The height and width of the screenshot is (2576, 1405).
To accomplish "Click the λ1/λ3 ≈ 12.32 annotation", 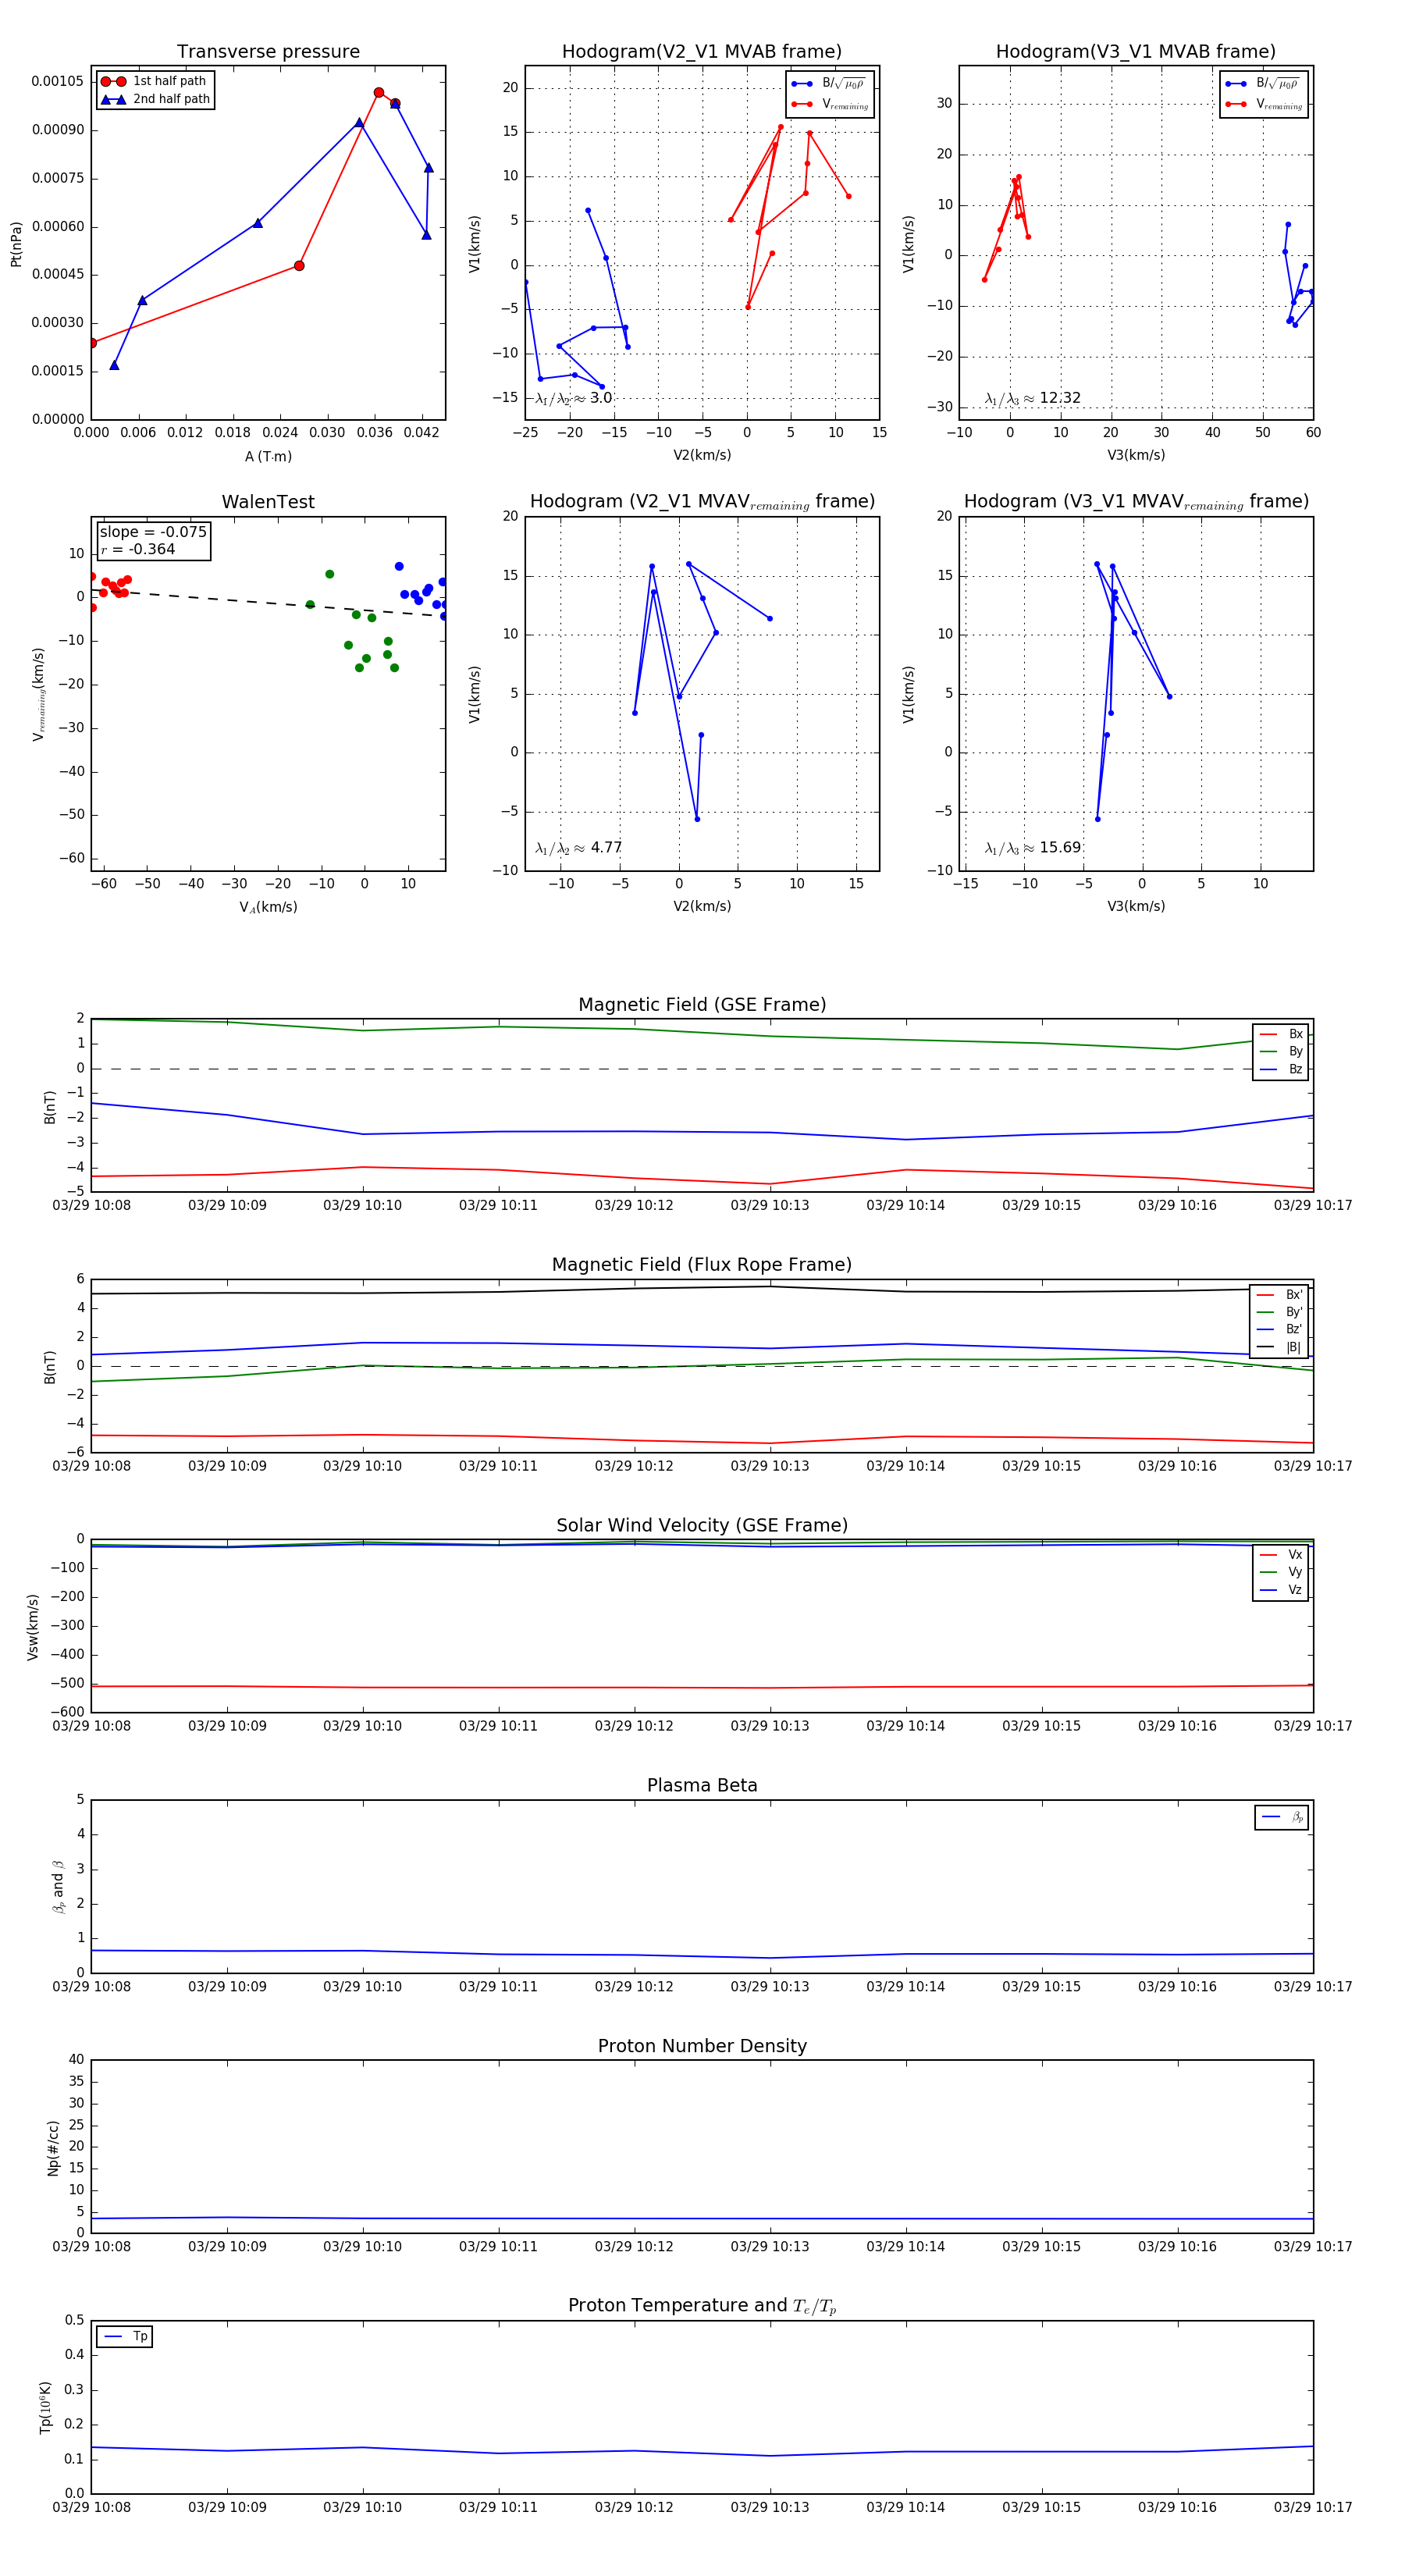I will pyautogui.click(x=1032, y=398).
